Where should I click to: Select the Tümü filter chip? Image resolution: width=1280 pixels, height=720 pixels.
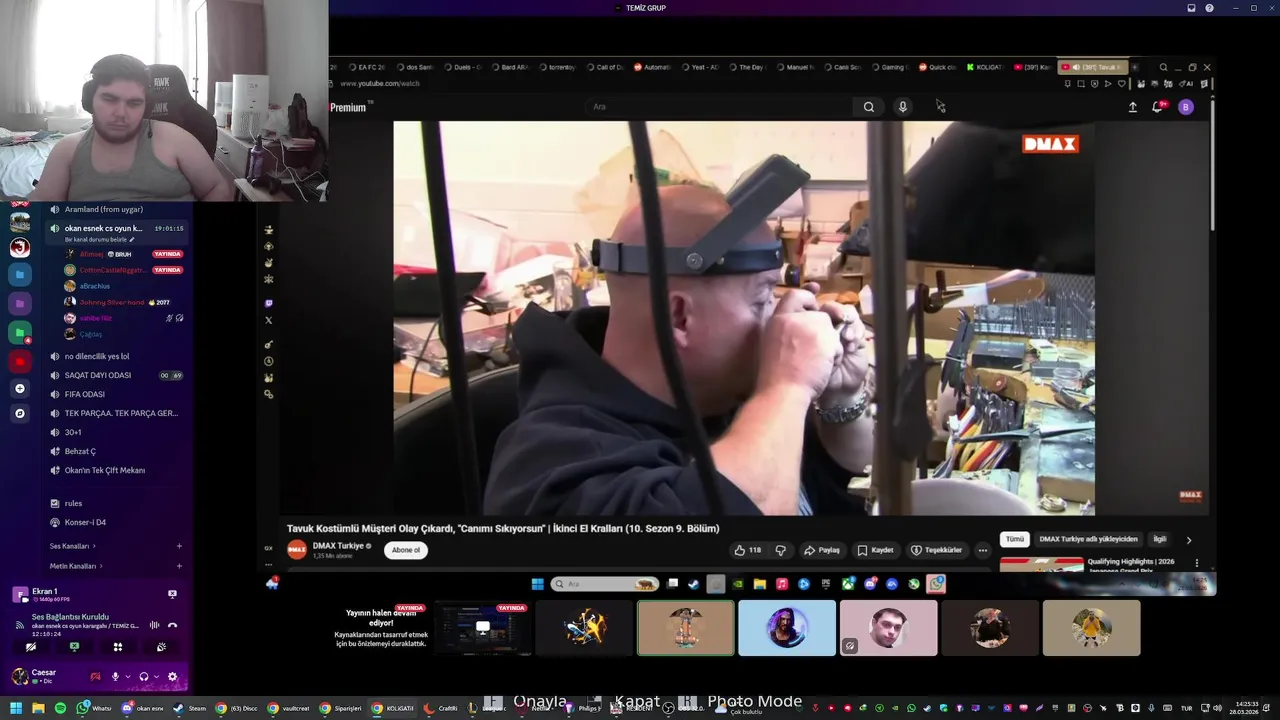1015,539
